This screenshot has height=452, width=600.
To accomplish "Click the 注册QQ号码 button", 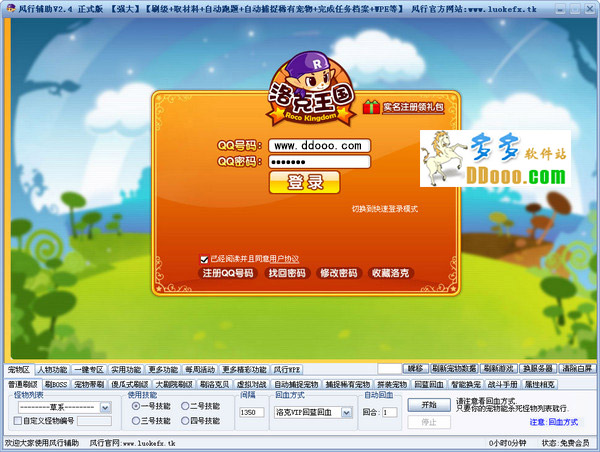I will click(x=228, y=273).
